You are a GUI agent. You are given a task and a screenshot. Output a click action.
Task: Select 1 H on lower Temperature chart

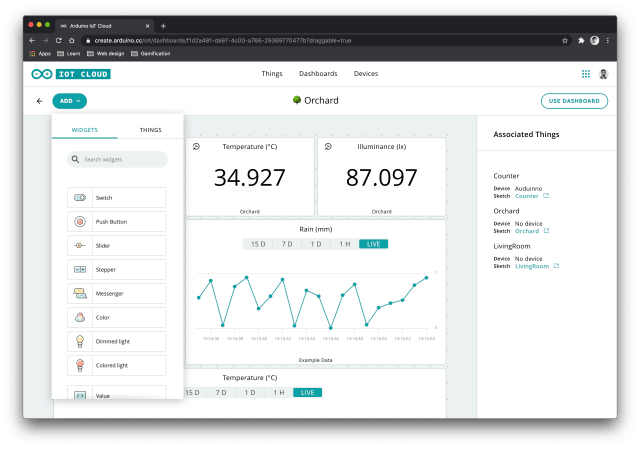click(279, 392)
